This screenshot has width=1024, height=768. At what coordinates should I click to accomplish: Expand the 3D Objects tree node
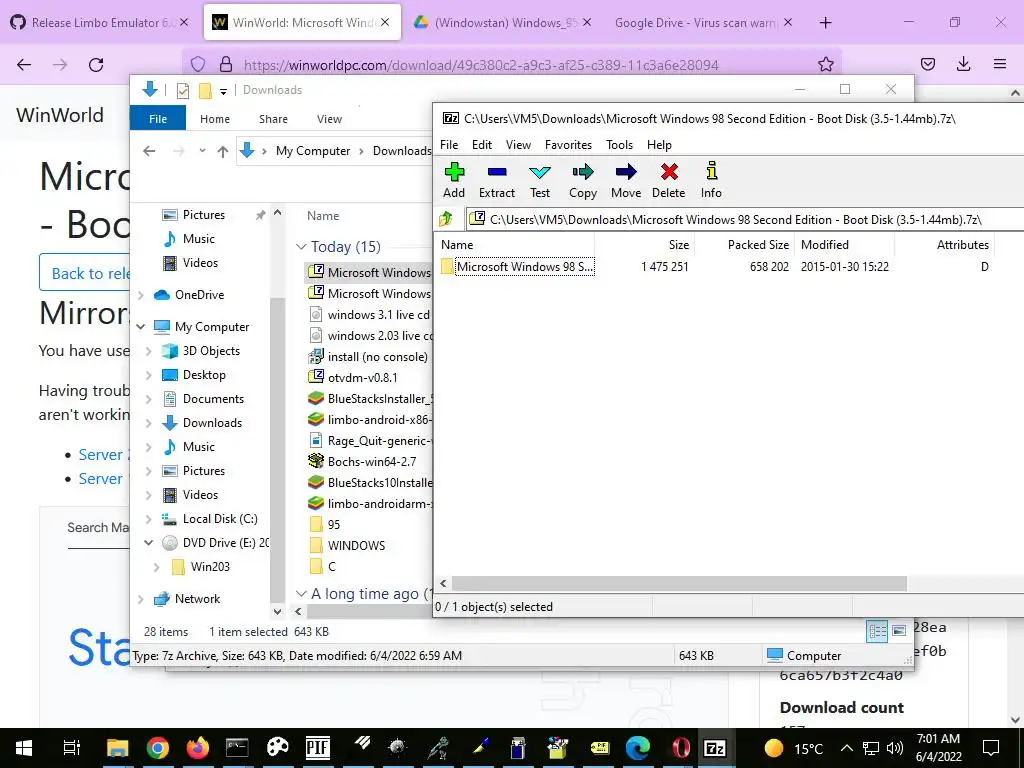149,351
